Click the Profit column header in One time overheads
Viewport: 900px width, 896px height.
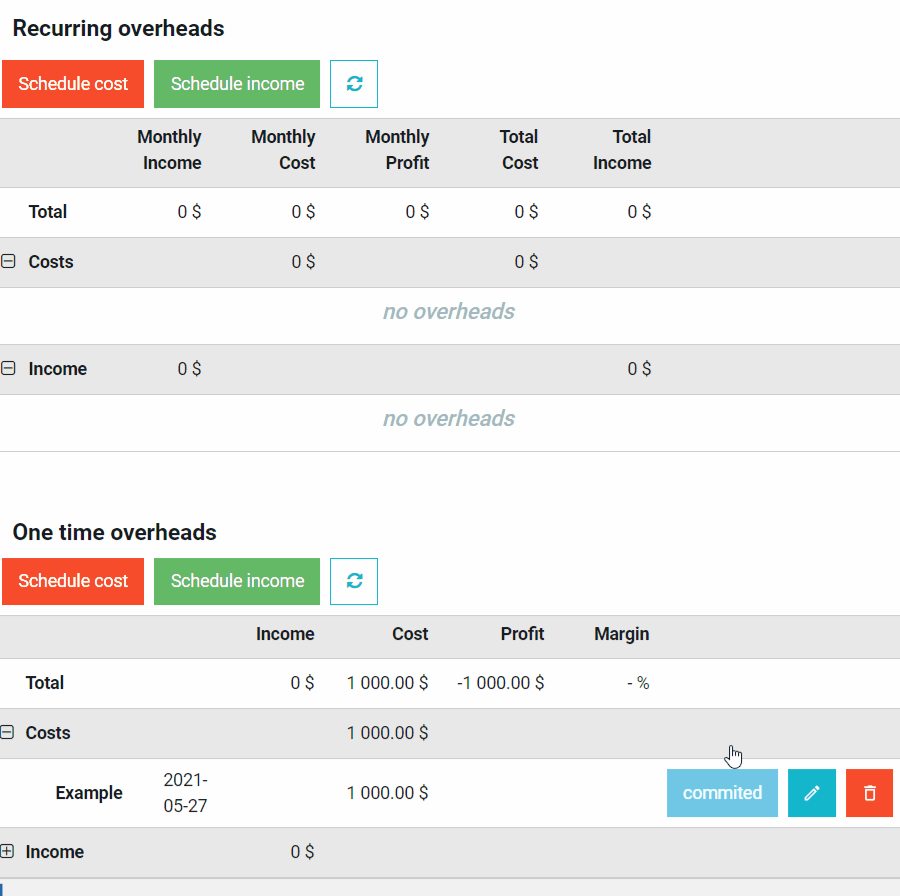522,634
